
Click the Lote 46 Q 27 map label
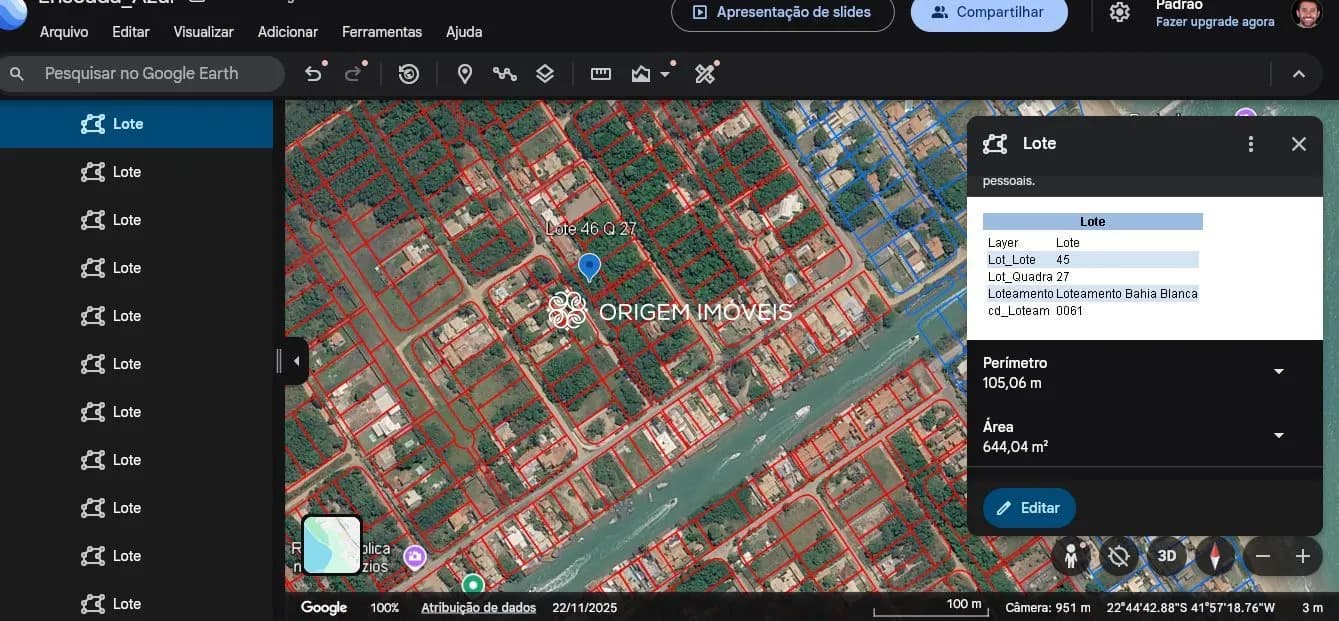tap(591, 229)
